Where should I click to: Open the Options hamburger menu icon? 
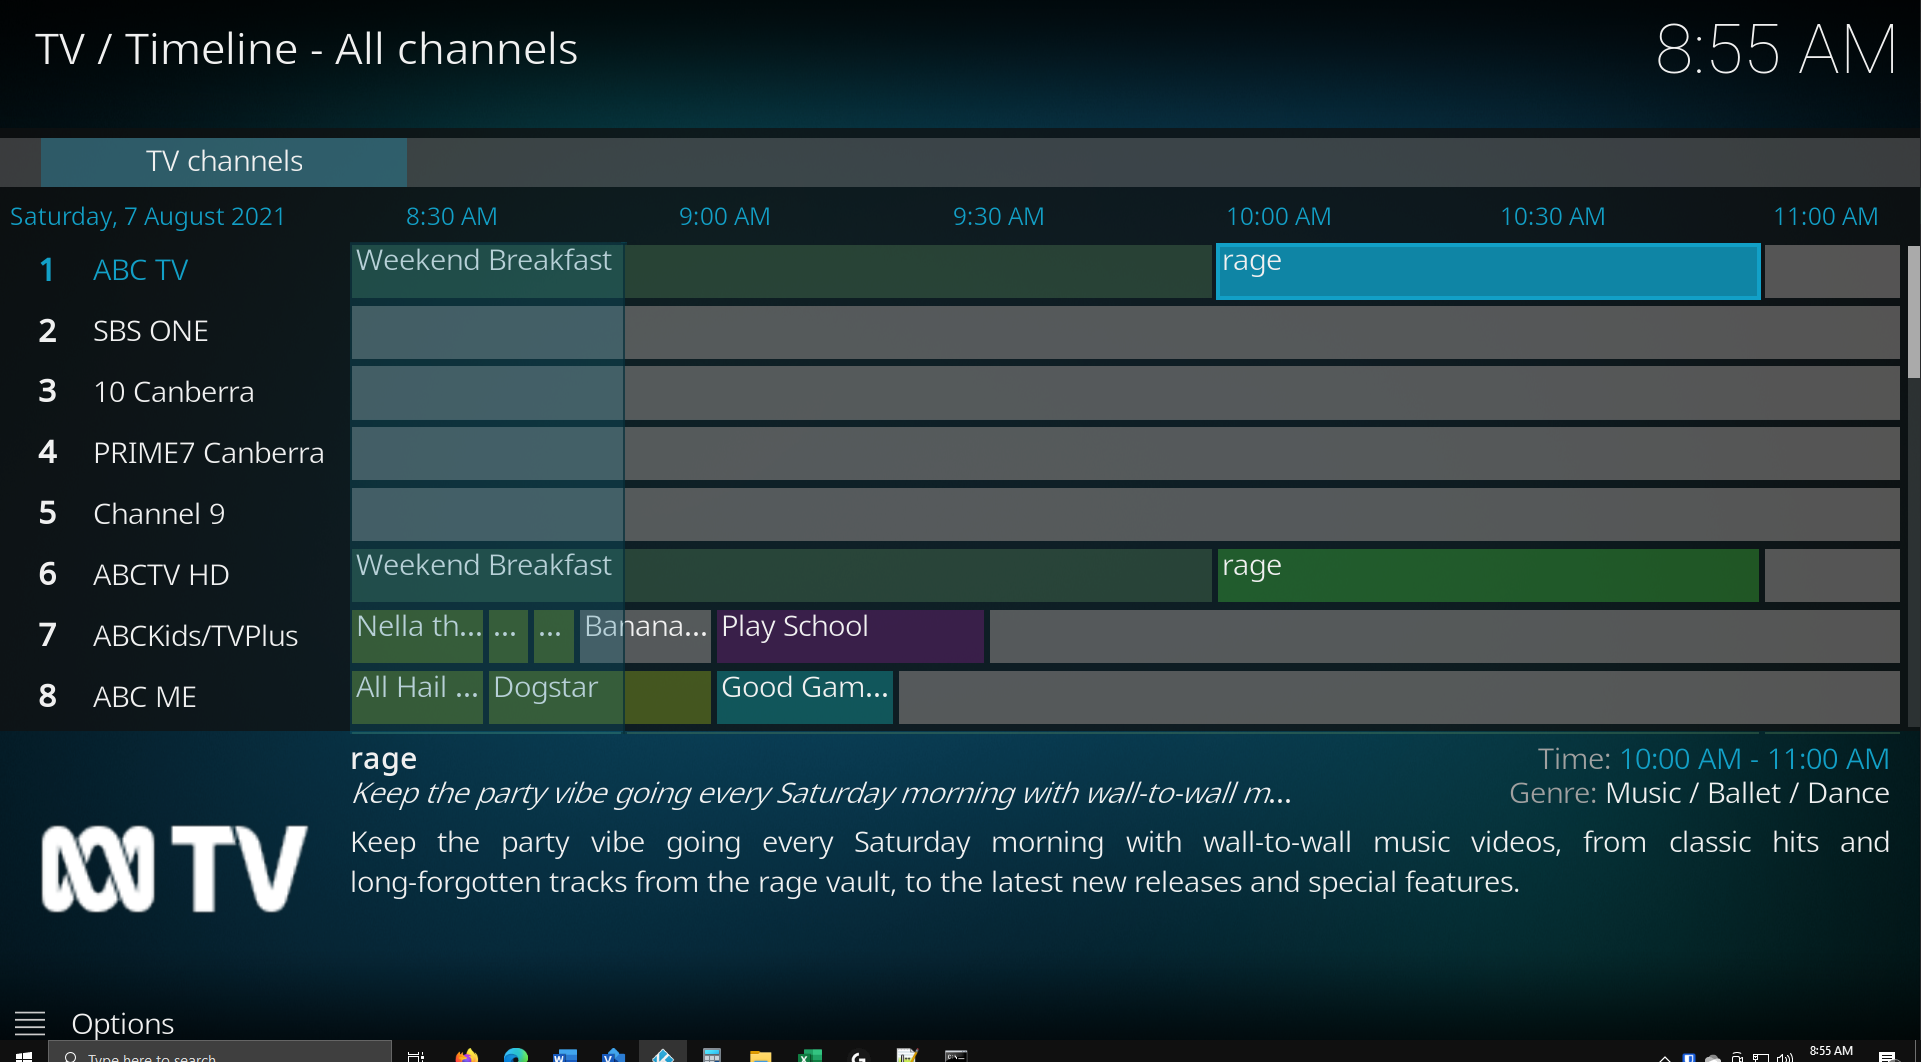[x=30, y=1023]
